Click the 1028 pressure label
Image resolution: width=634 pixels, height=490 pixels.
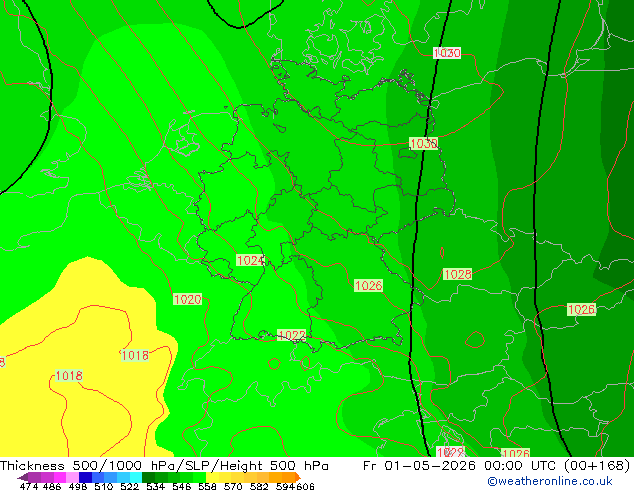pyautogui.click(x=457, y=275)
